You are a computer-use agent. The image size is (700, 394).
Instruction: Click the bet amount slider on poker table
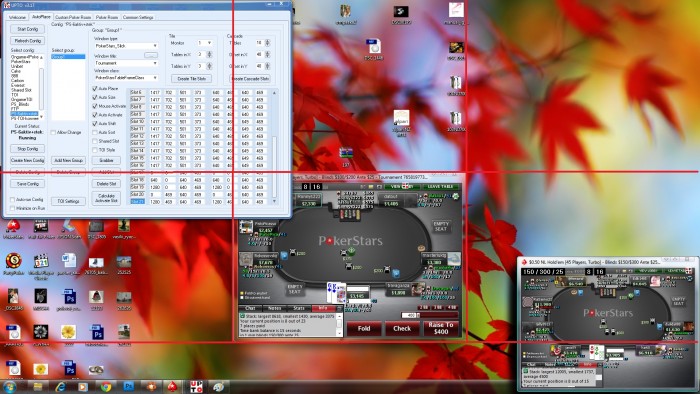point(437,315)
